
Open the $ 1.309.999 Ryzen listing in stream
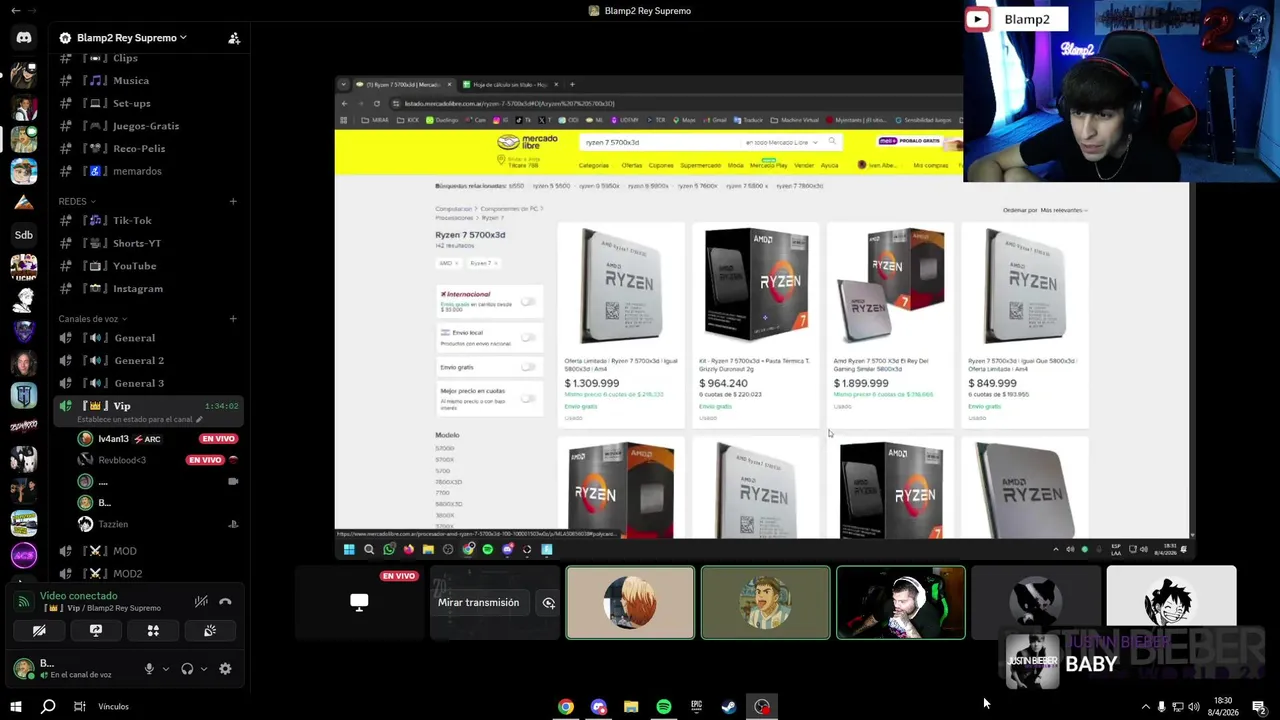pyautogui.click(x=621, y=325)
